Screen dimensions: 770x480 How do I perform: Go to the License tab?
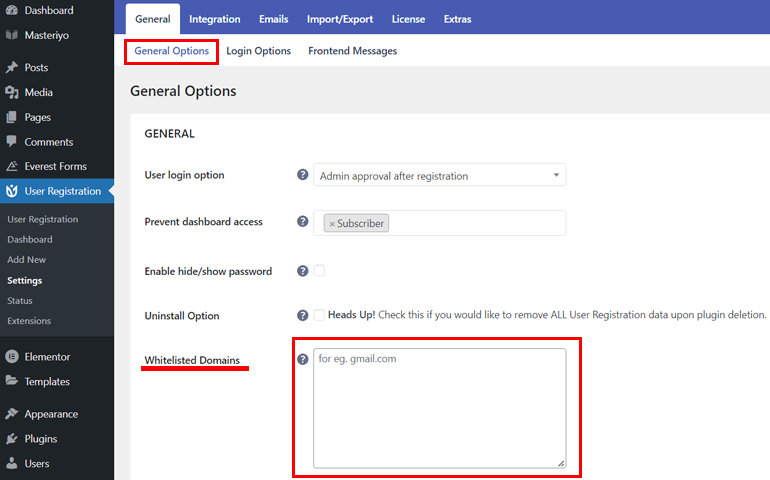pyautogui.click(x=408, y=19)
